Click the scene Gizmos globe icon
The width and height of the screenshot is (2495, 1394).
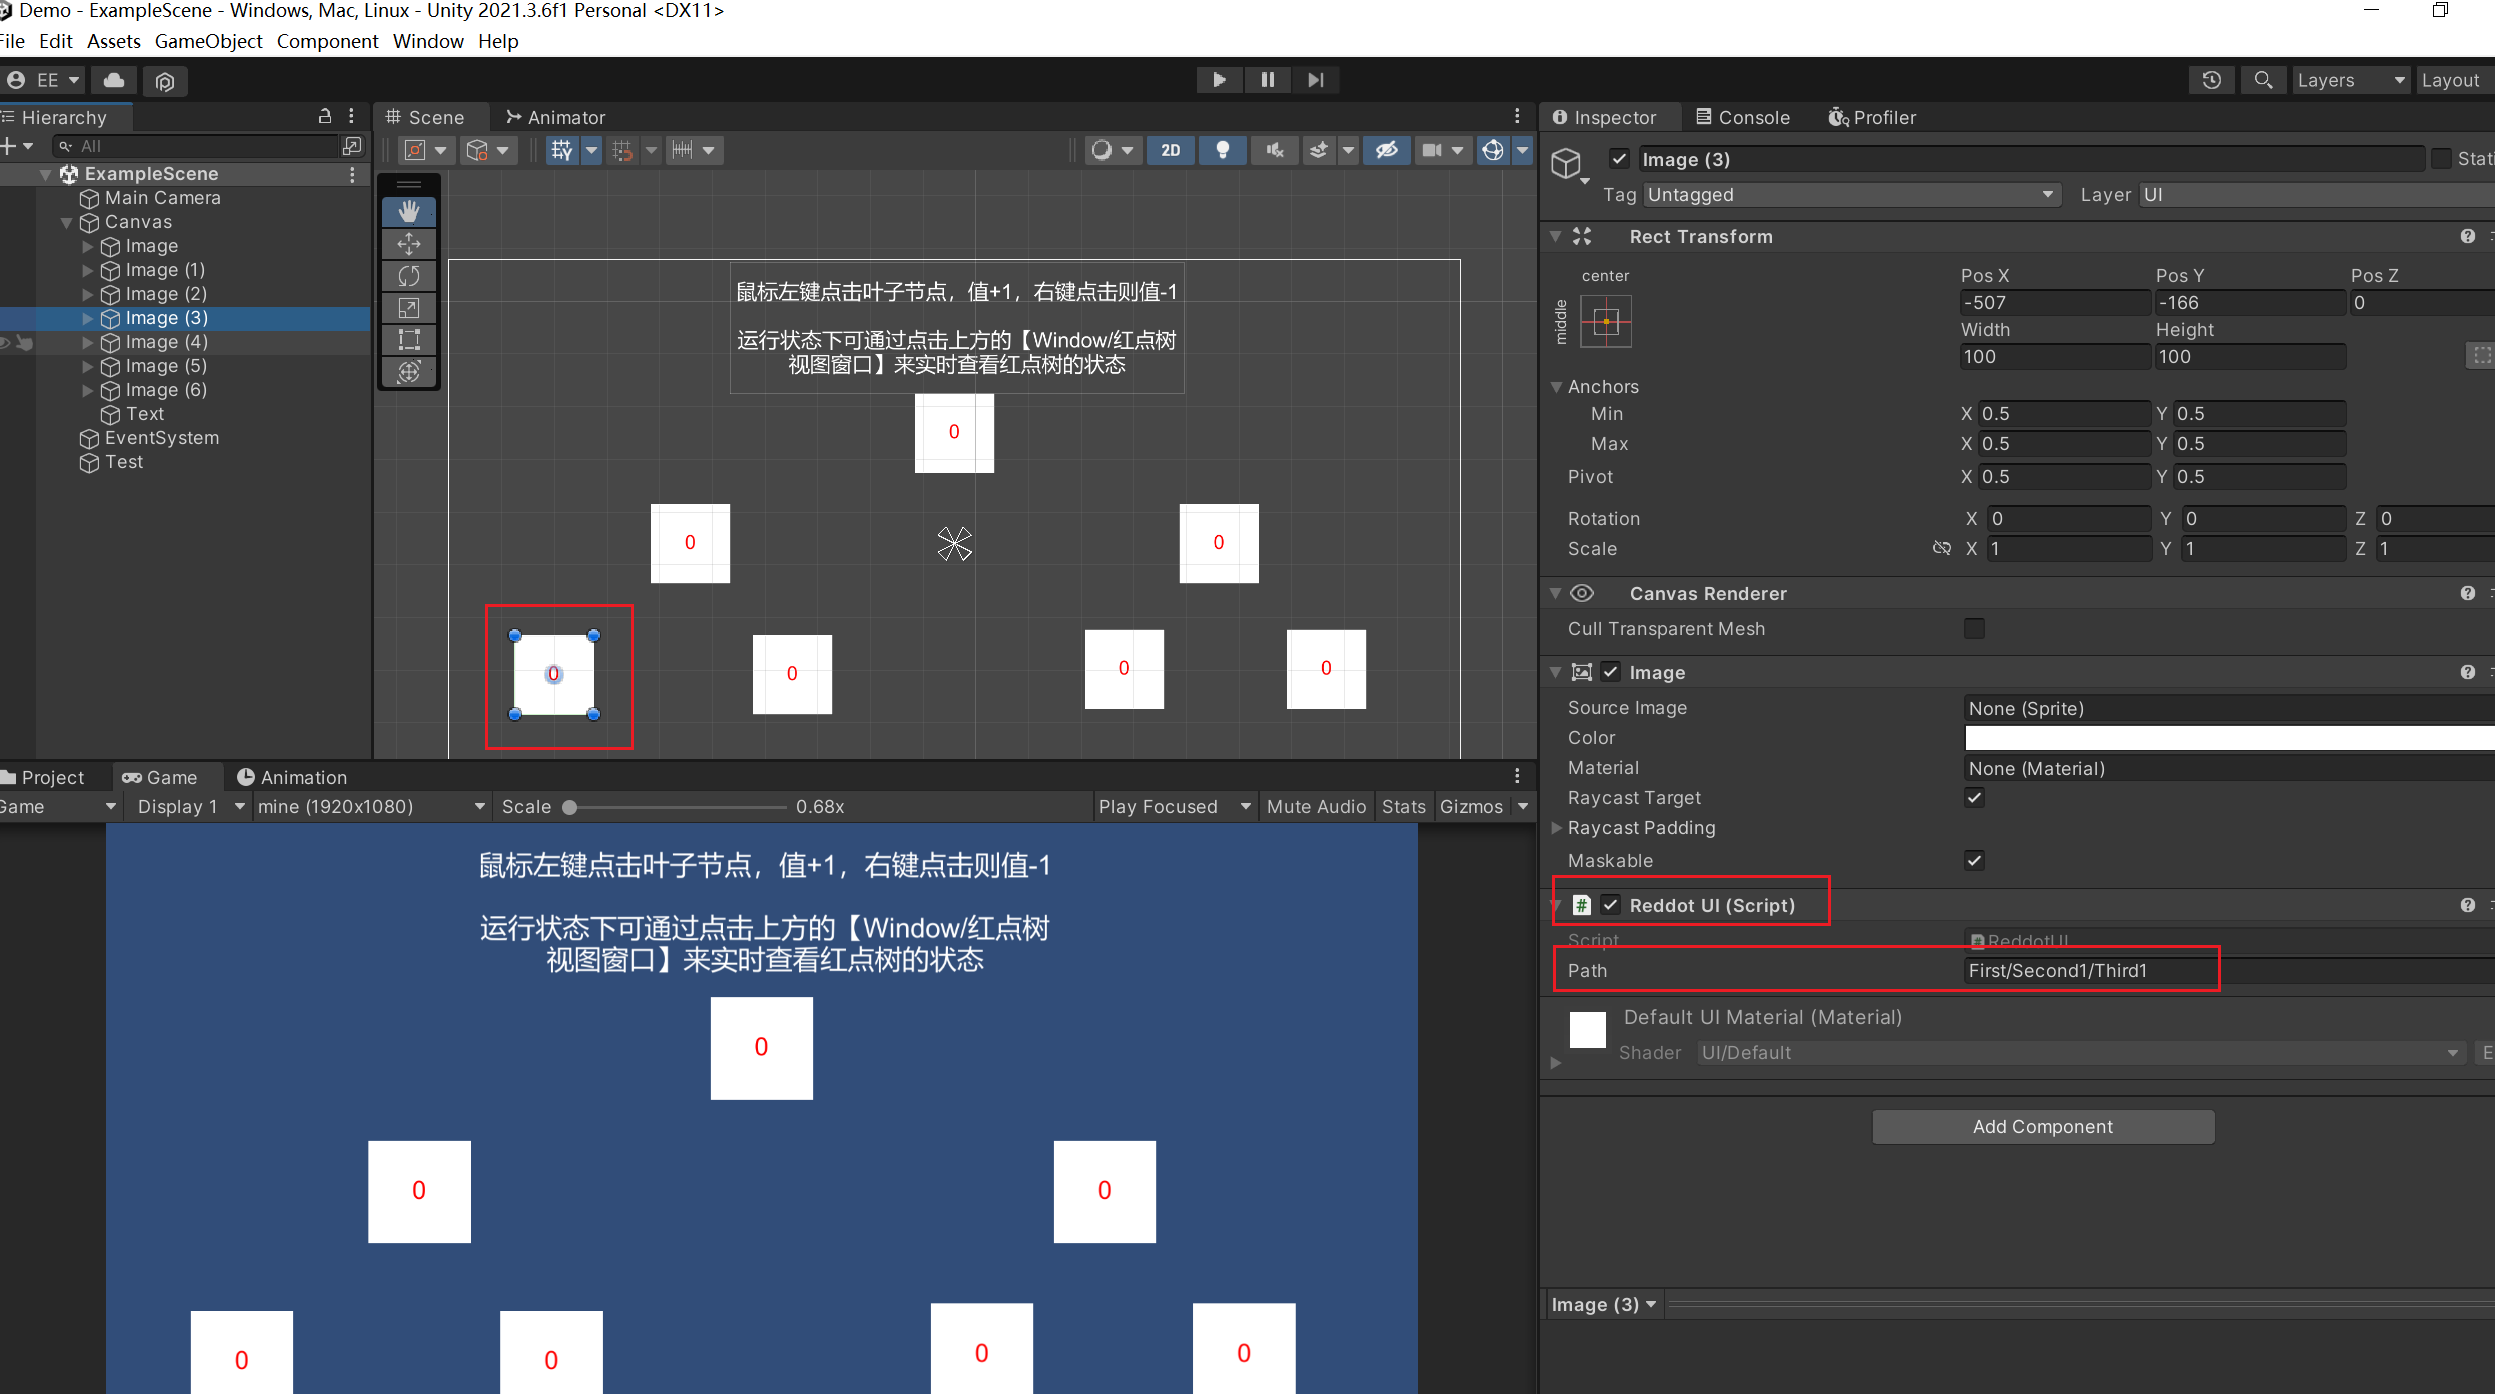click(1492, 150)
